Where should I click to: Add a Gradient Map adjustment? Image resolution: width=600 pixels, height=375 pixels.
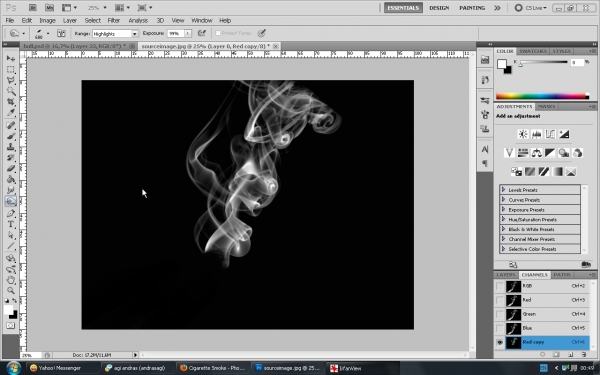point(558,172)
